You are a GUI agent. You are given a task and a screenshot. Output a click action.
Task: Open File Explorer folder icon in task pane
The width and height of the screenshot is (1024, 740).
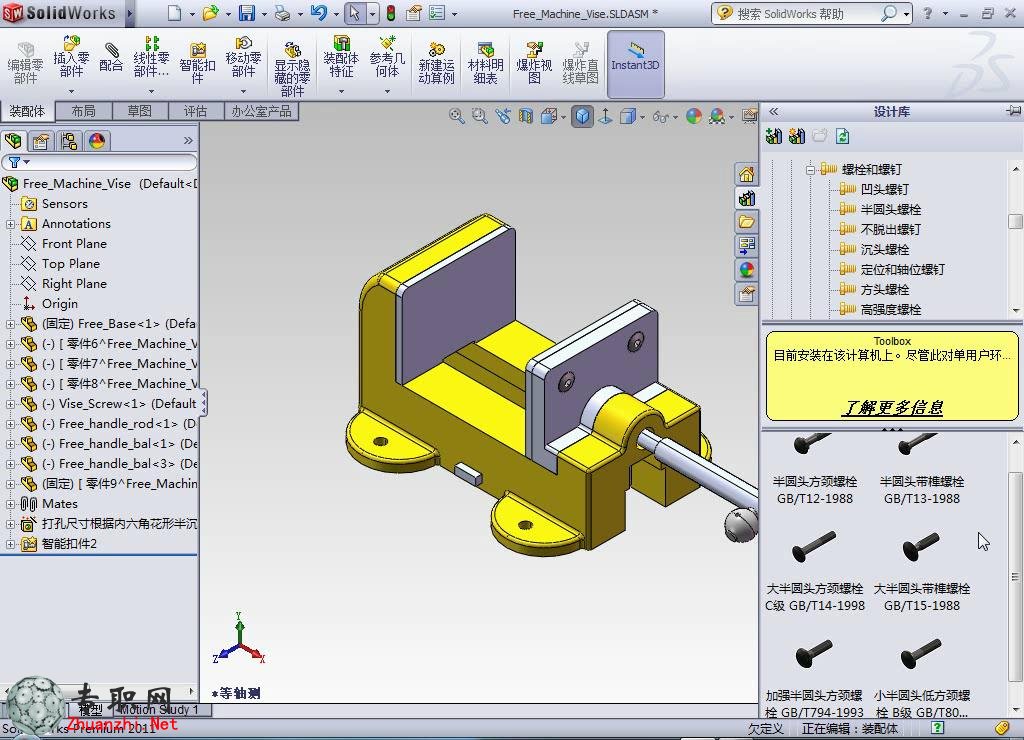(746, 221)
